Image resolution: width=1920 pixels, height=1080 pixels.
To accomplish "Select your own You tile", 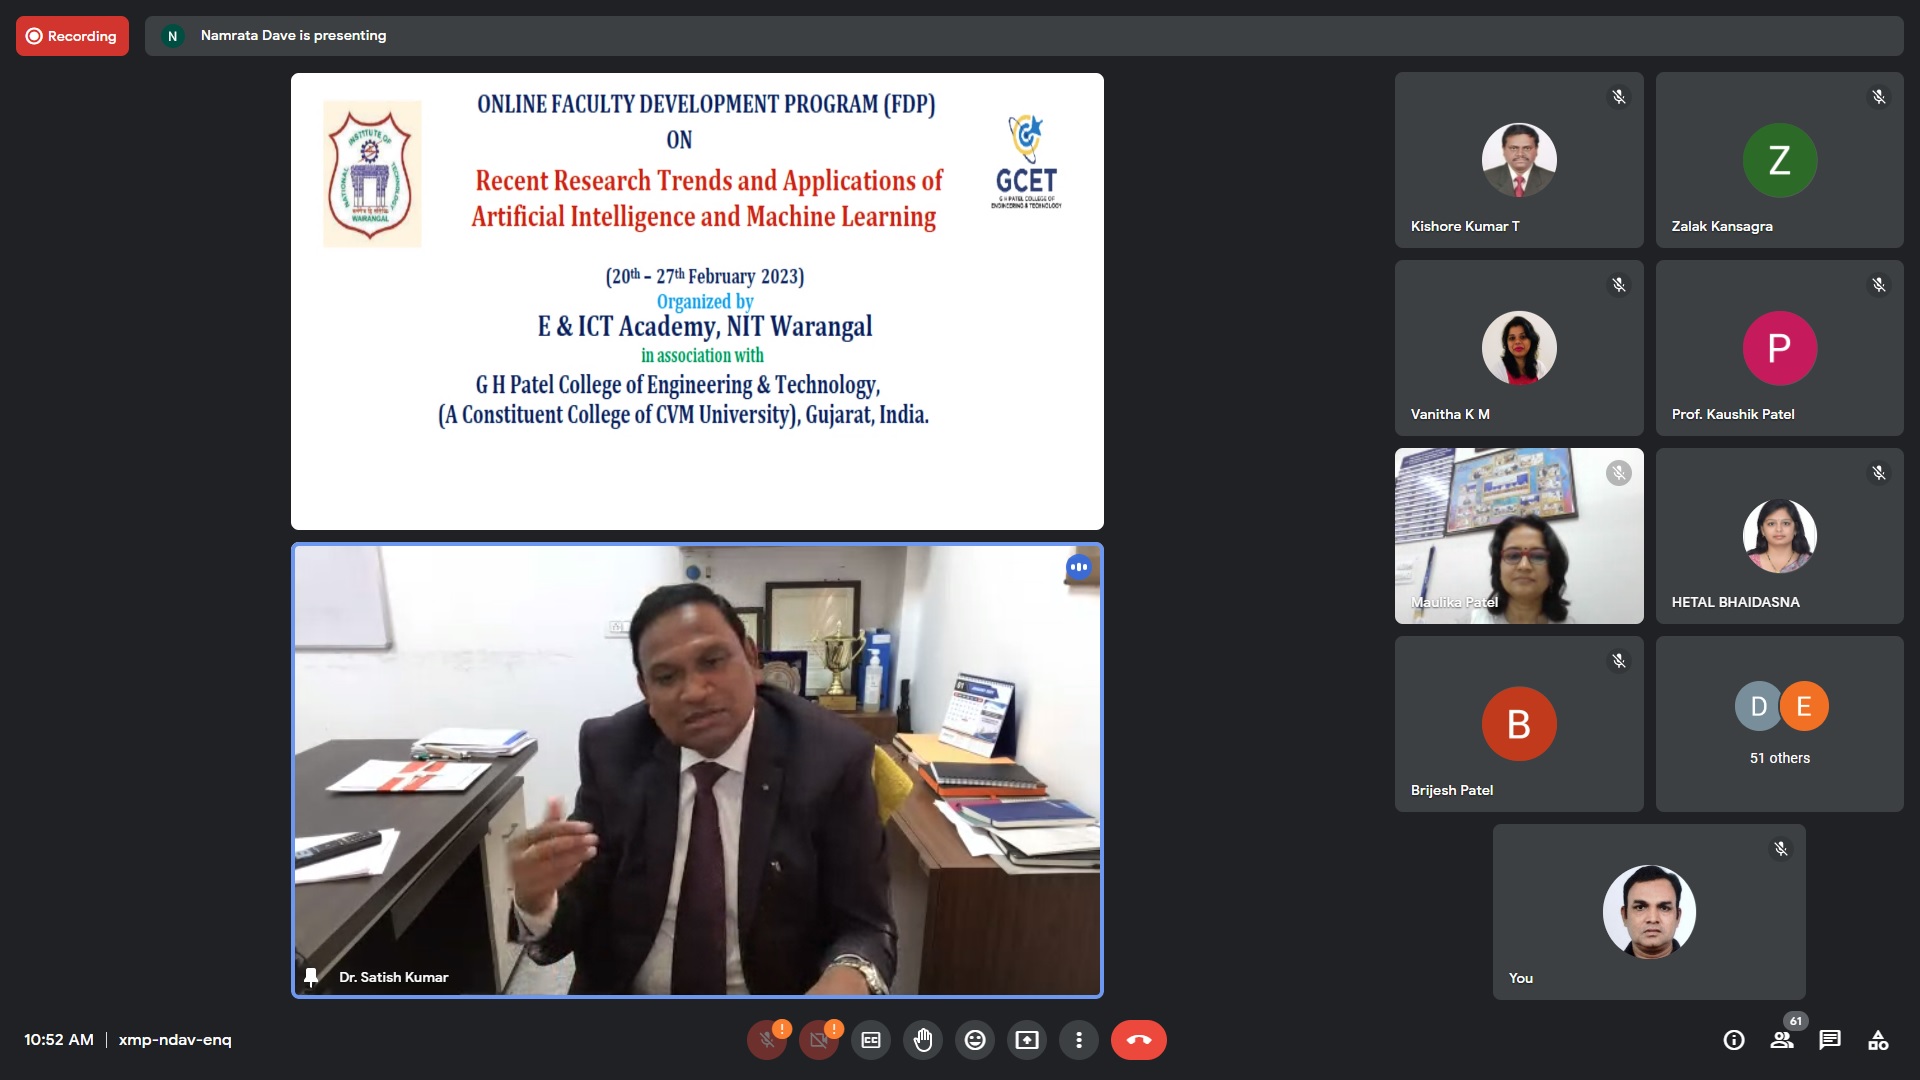I will (x=1649, y=912).
